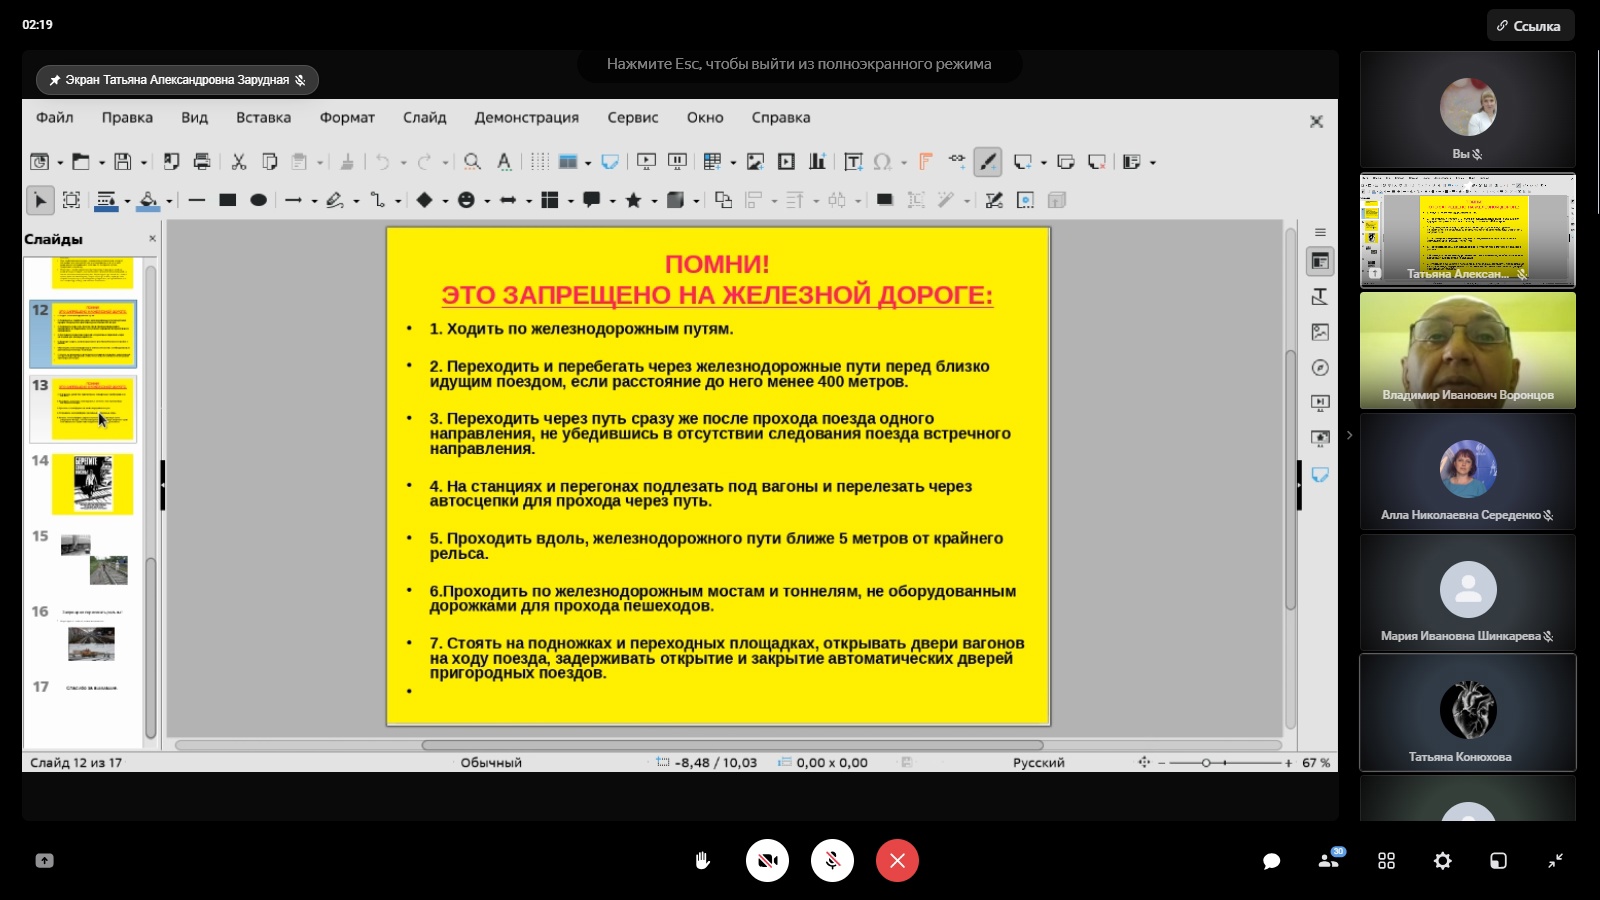Leave the call with red button

click(897, 860)
